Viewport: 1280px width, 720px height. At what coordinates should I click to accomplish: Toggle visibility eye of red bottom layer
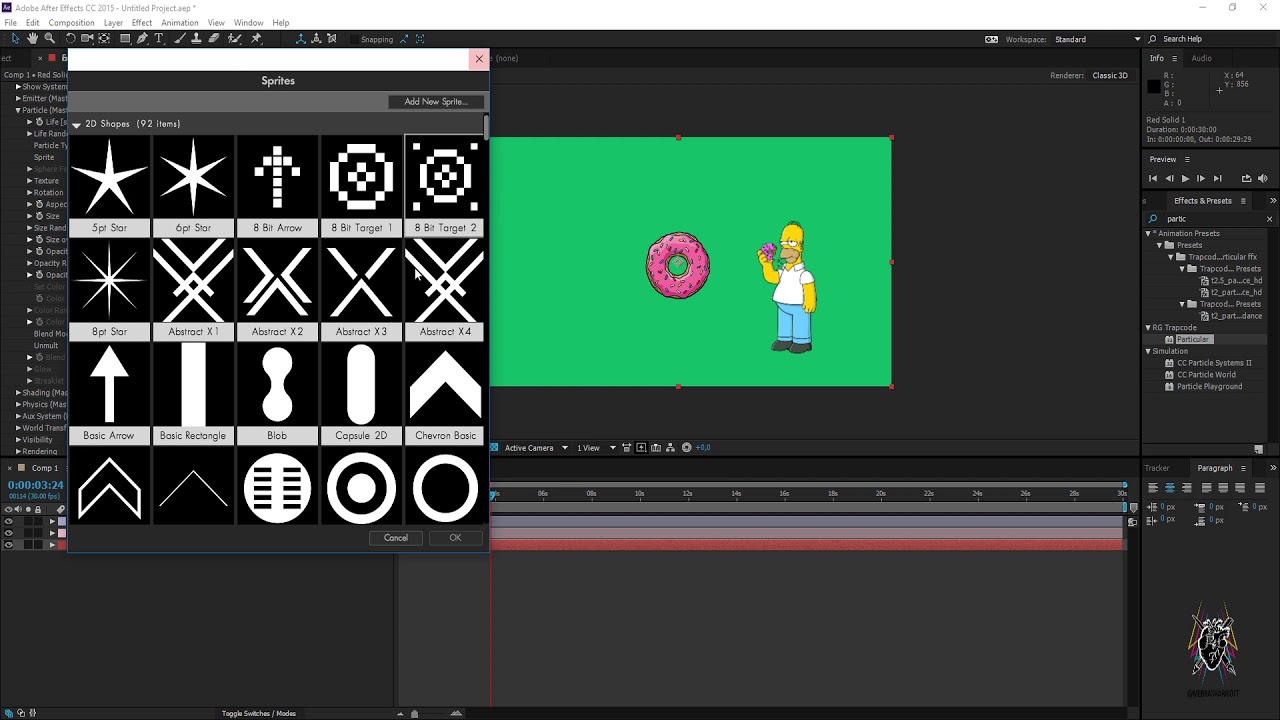coord(9,545)
